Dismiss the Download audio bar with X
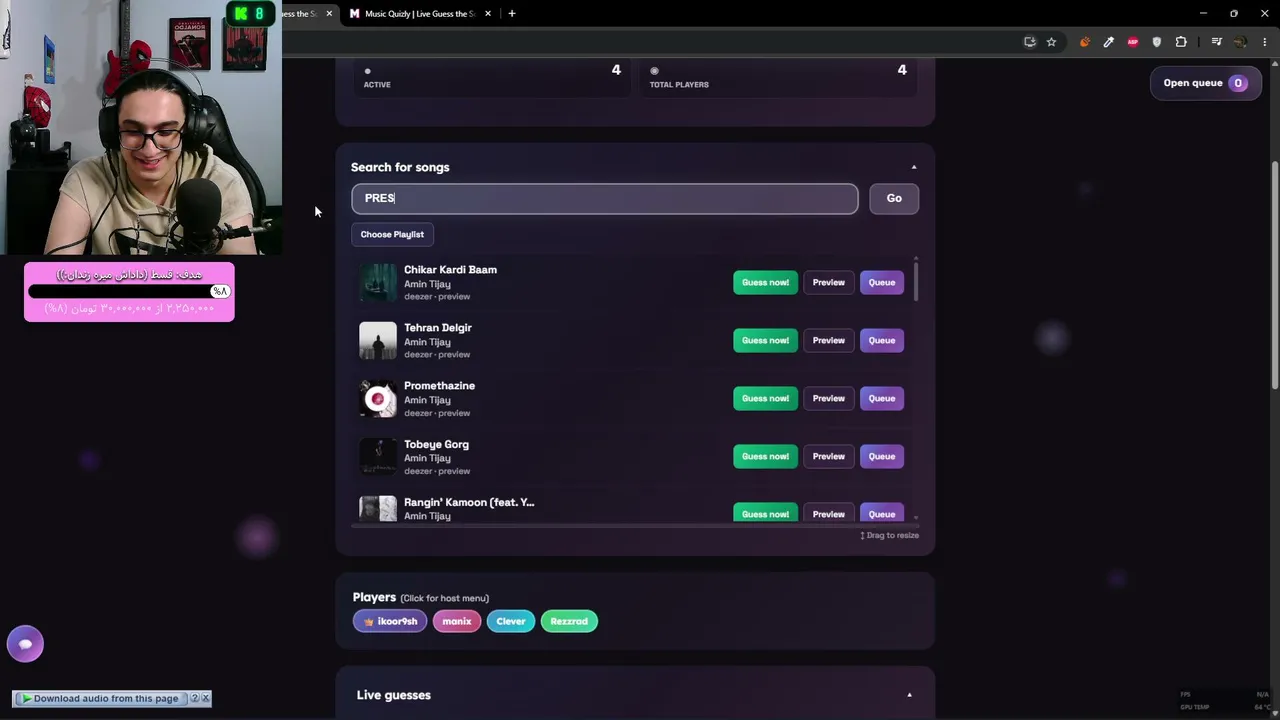The width and height of the screenshot is (1280, 720). pyautogui.click(x=206, y=698)
